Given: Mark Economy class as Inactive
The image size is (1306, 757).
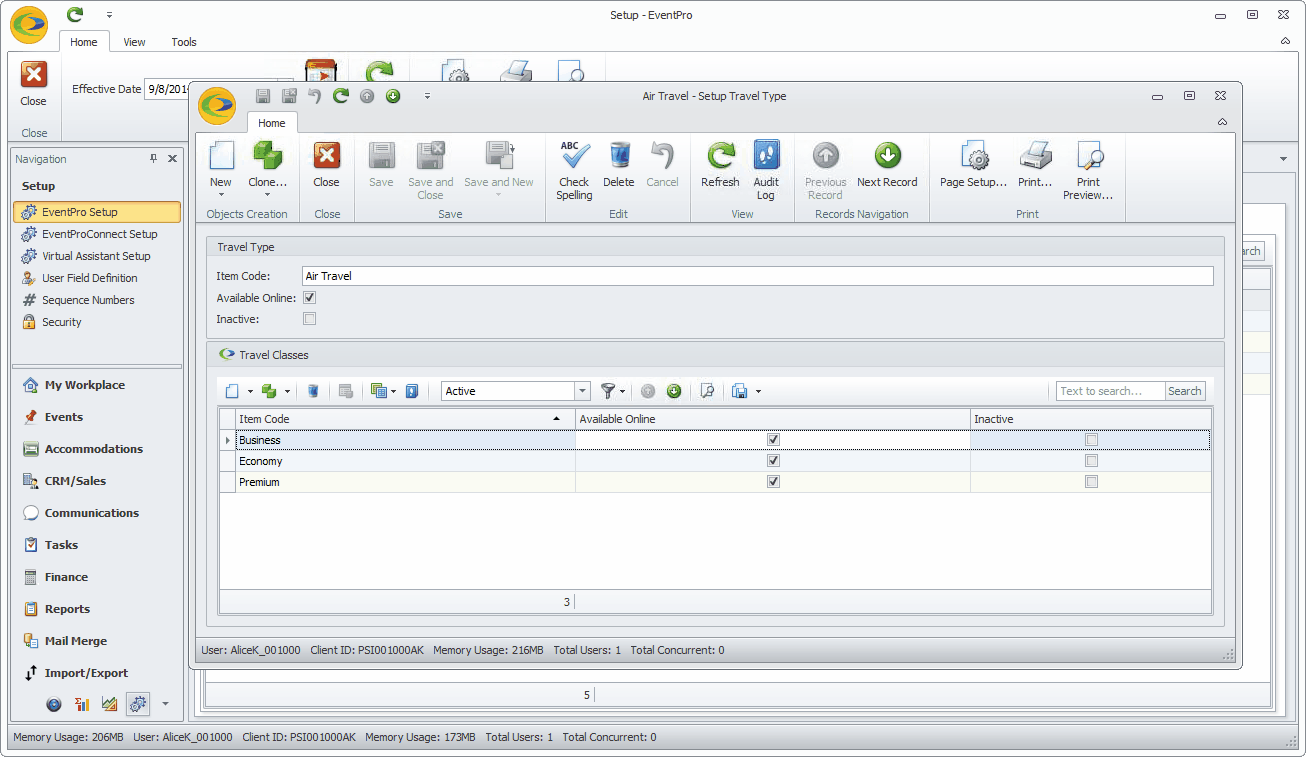Looking at the screenshot, I should 1092,461.
